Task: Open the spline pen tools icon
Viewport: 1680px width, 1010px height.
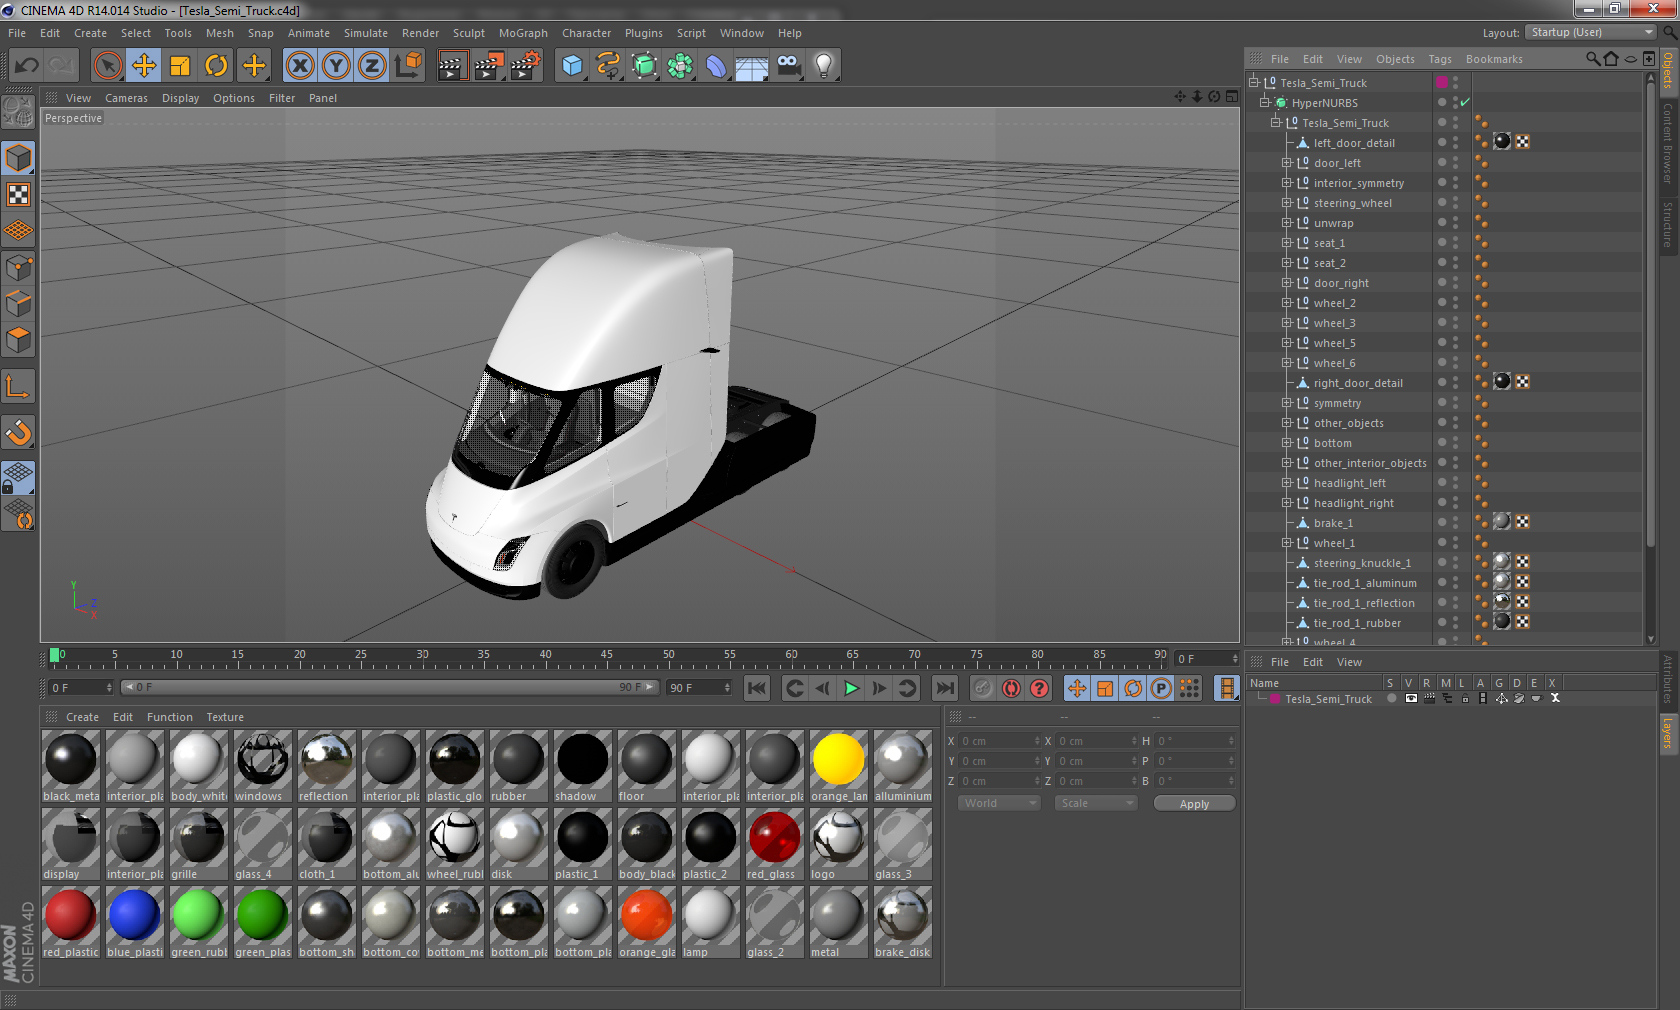Action: click(608, 66)
